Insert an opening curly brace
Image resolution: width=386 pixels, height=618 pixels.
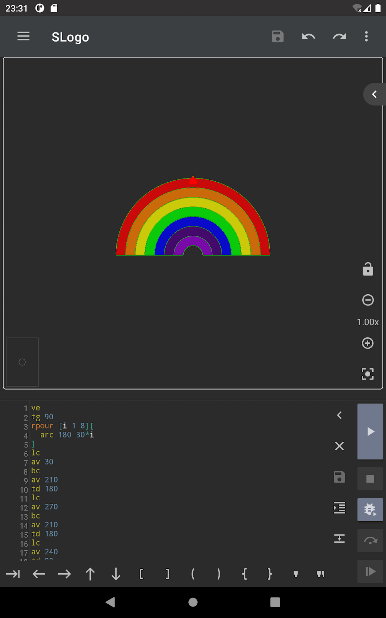[244, 574]
